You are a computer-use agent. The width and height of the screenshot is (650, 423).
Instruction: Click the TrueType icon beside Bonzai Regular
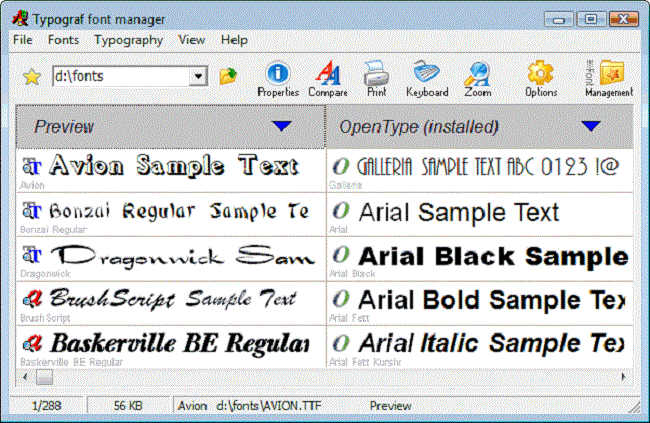(x=32, y=211)
